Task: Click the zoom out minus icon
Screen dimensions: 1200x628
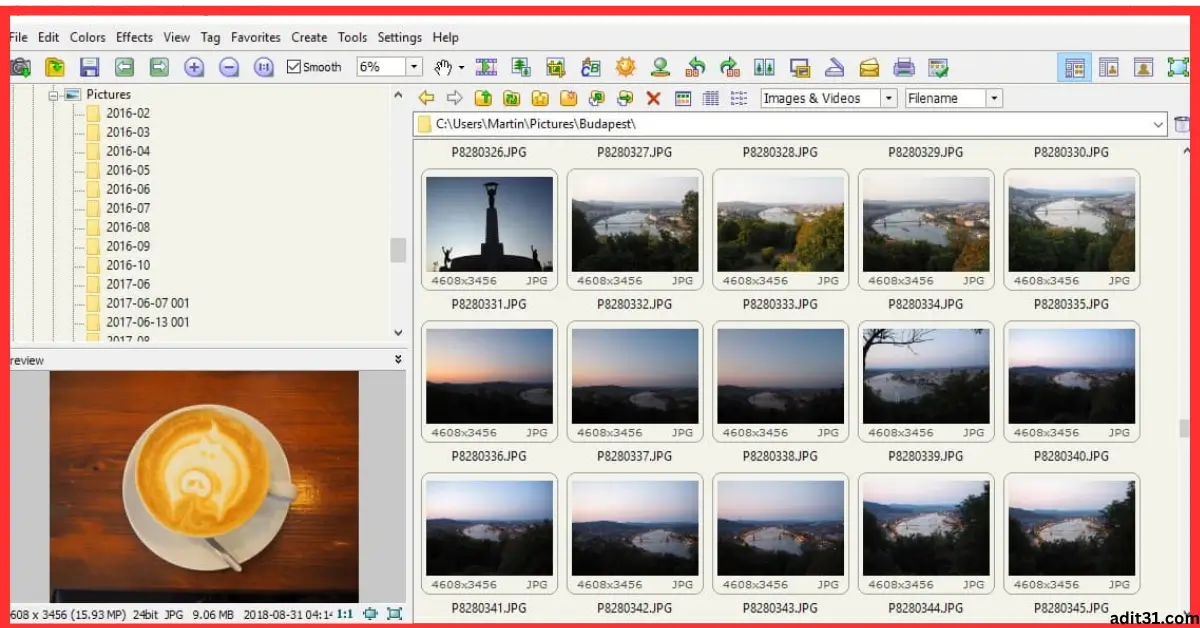Action: 229,67
